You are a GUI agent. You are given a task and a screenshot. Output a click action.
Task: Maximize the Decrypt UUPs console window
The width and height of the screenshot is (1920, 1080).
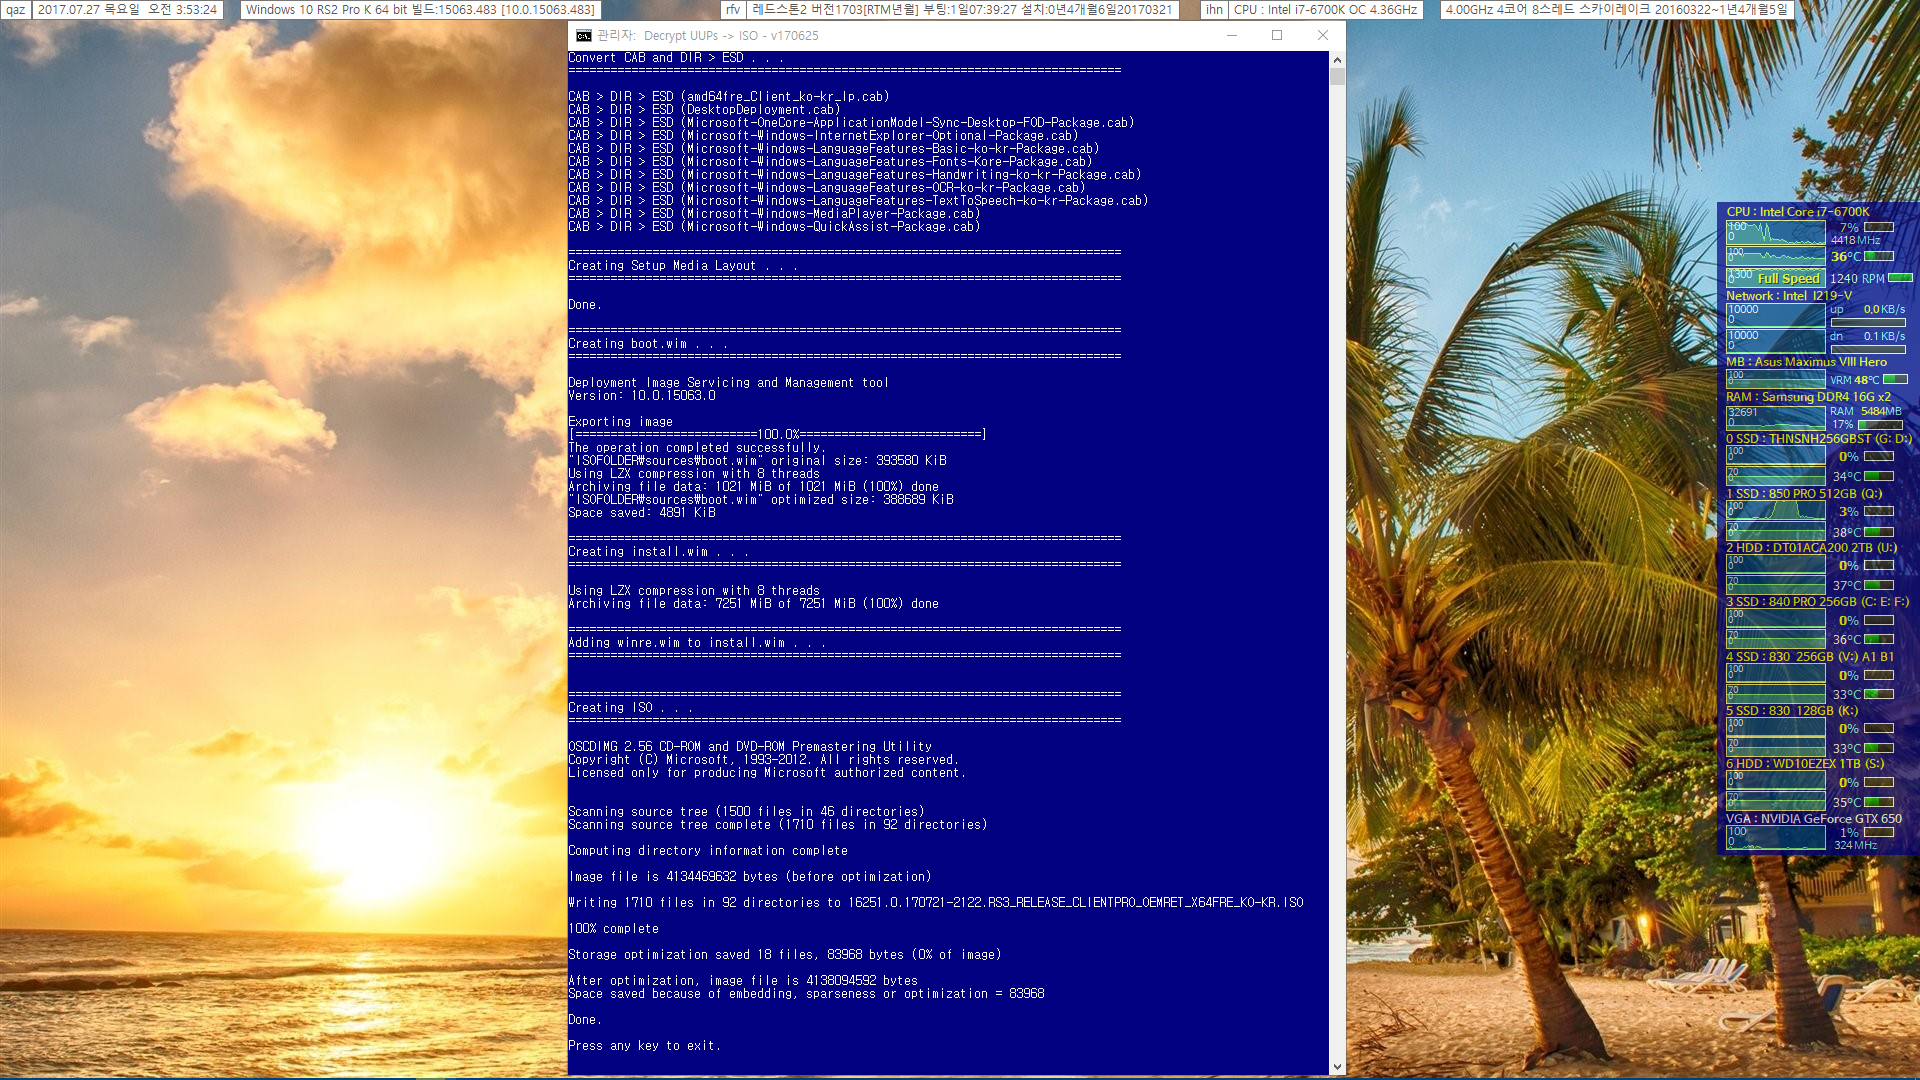pos(1277,35)
